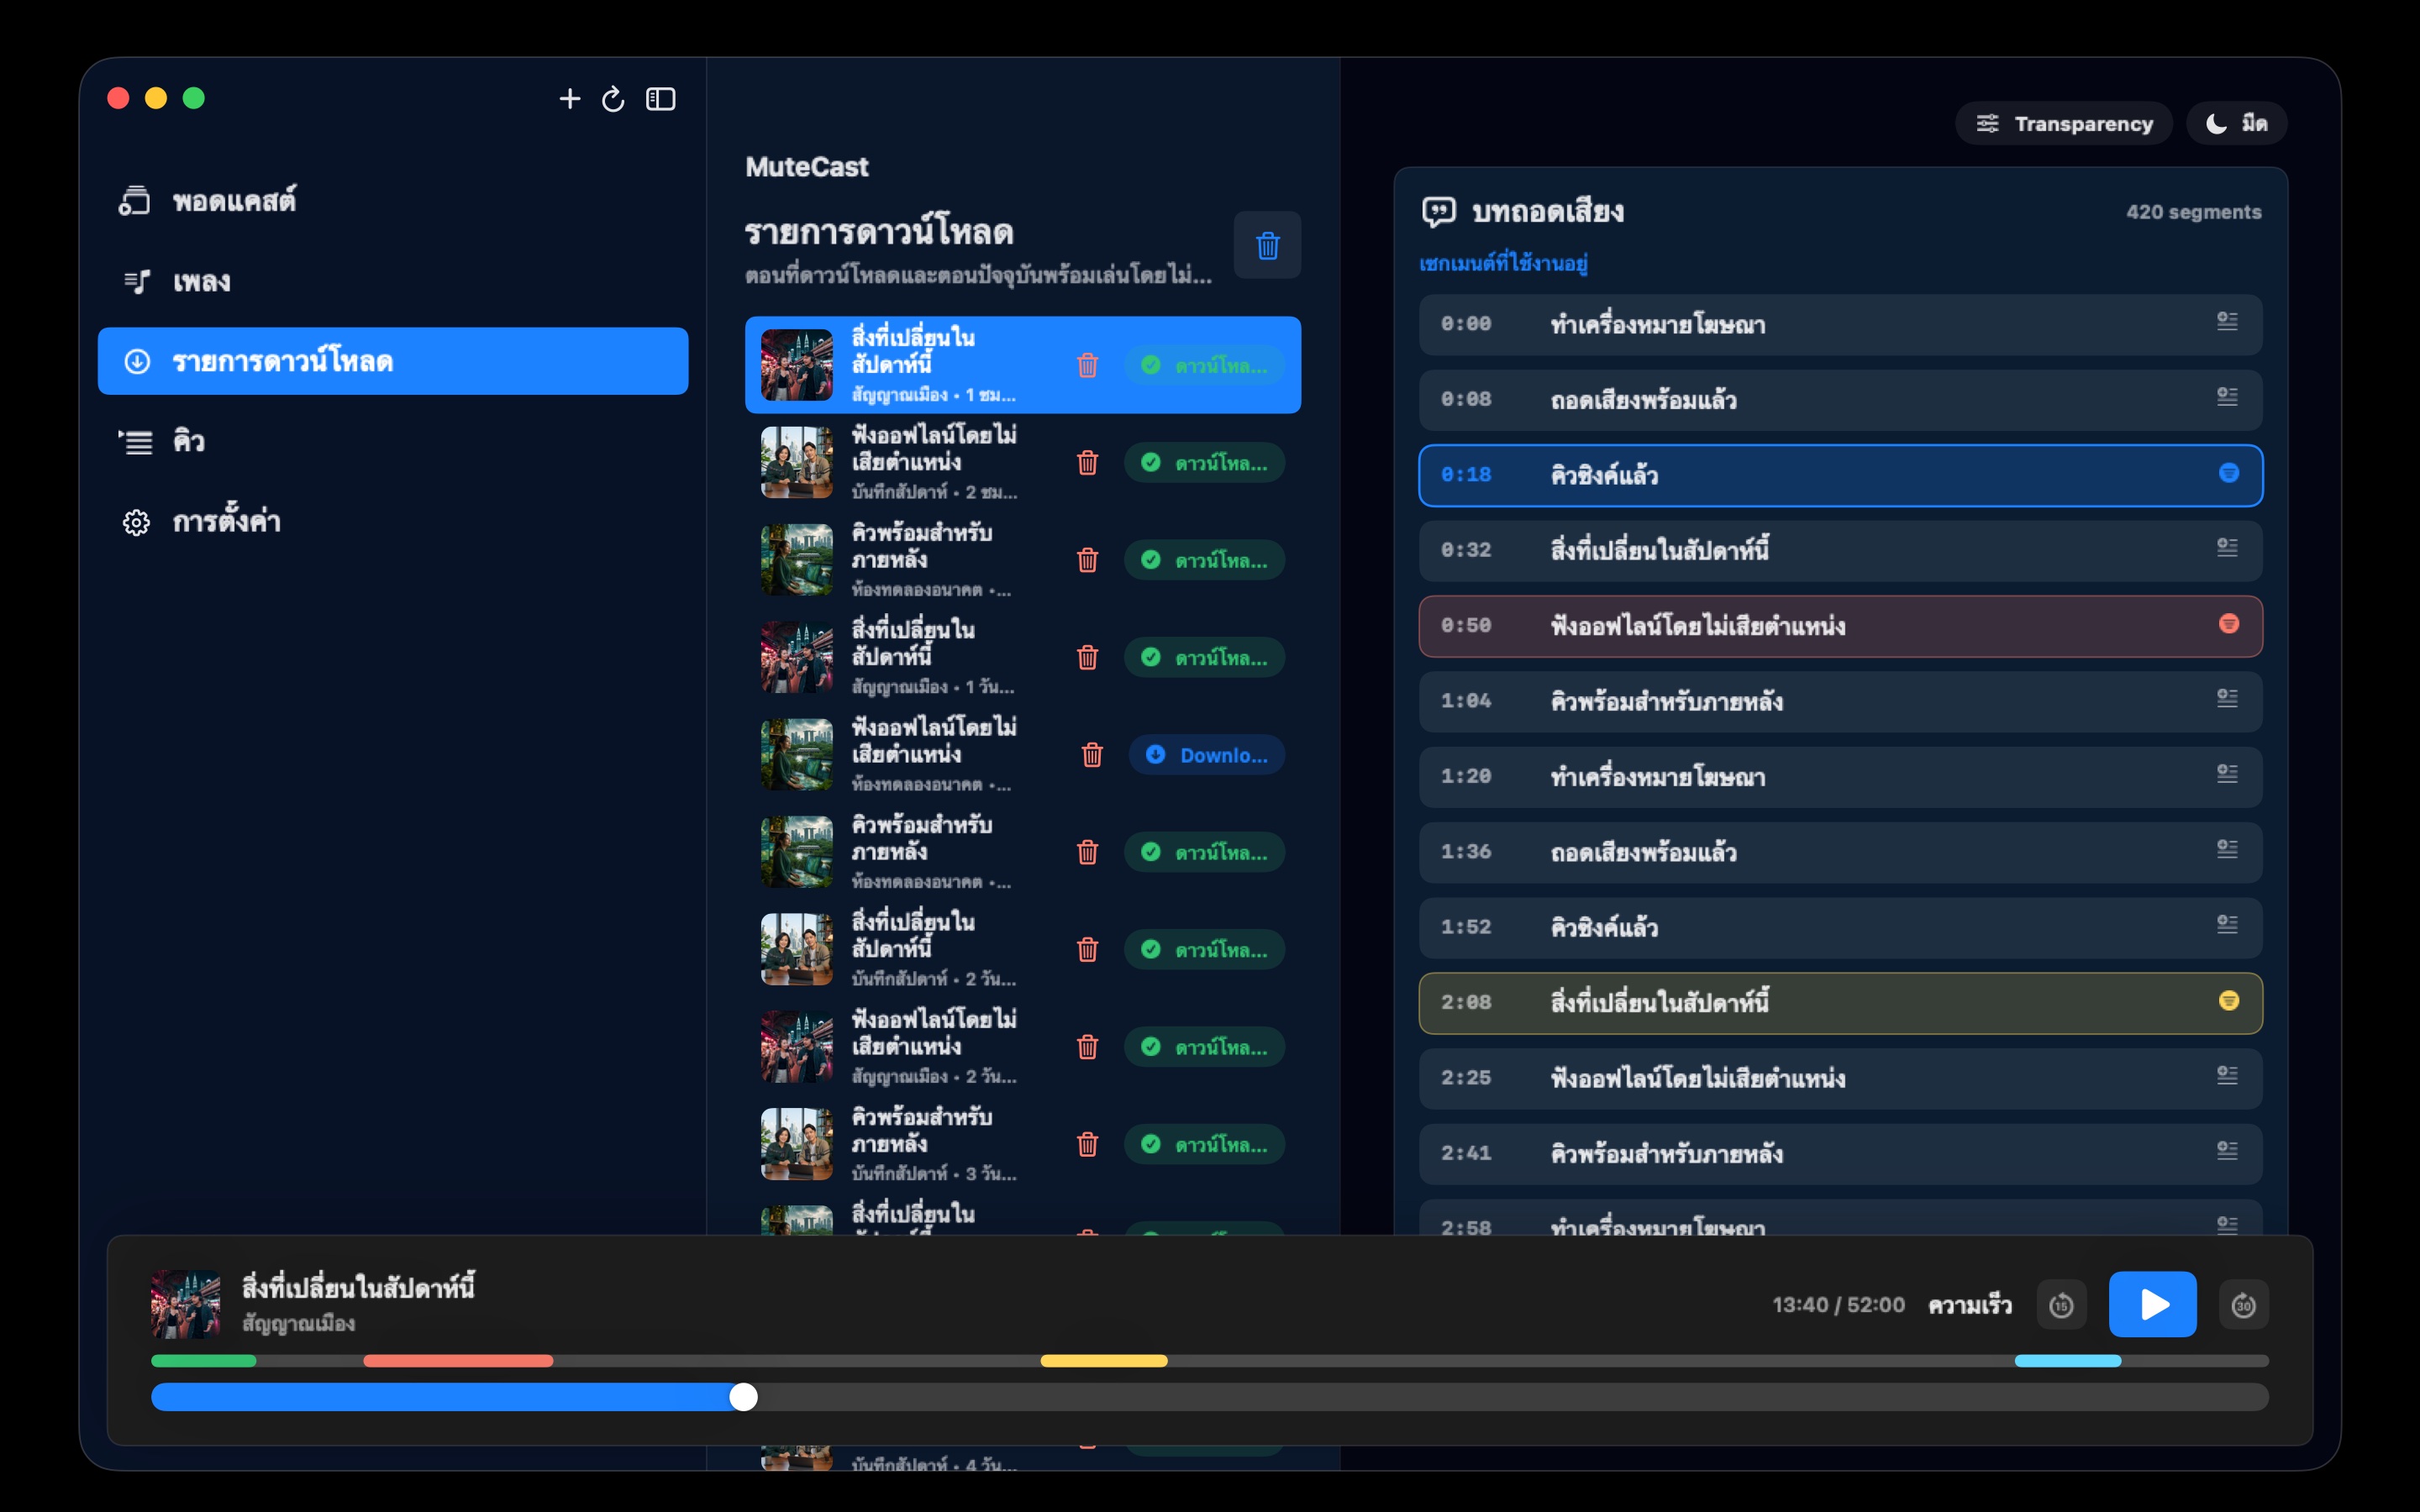Viewport: 2420px width, 1512px height.
Task: Delete the sixth row คิวพร้อมสำหรับภายหลัง download
Action: tap(1087, 852)
